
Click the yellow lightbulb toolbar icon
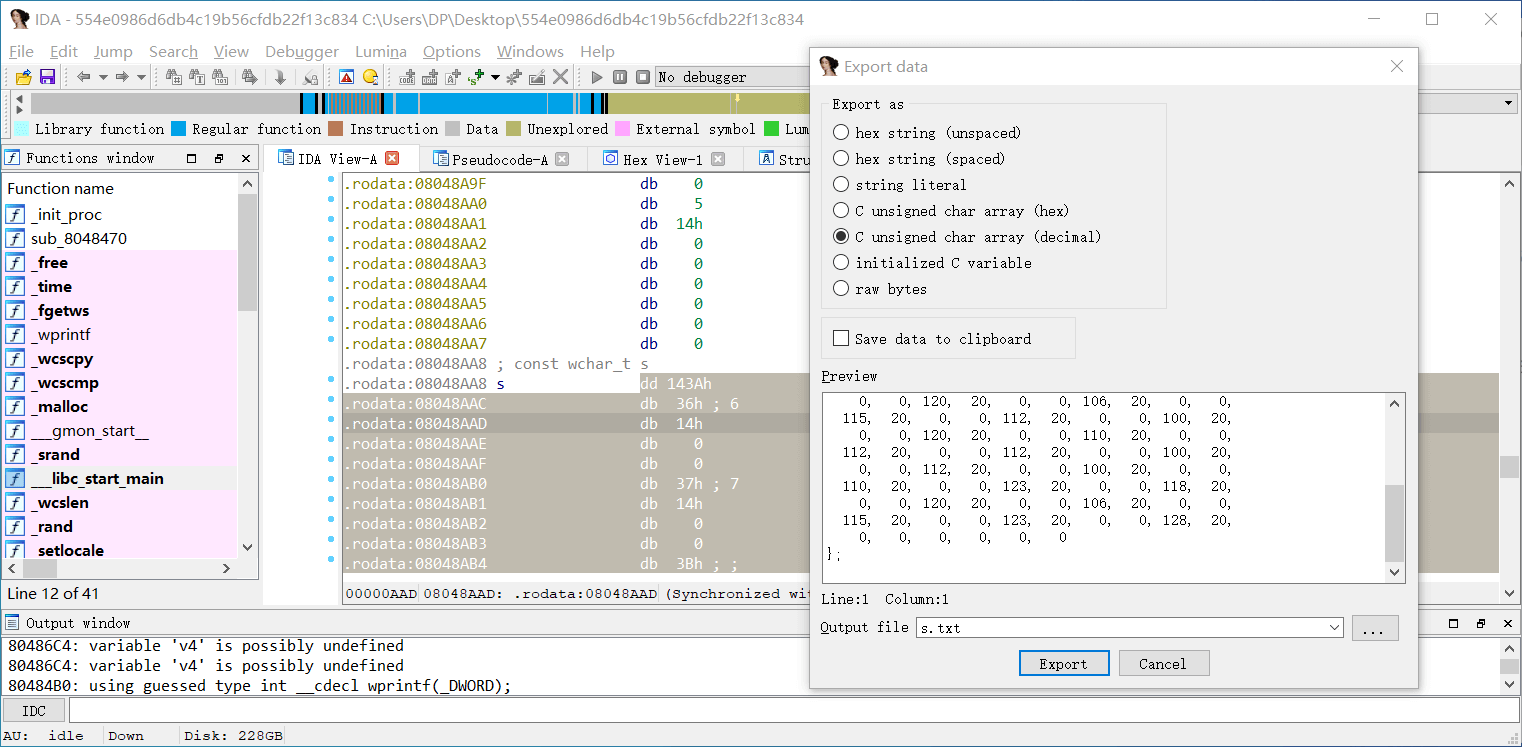click(x=371, y=77)
